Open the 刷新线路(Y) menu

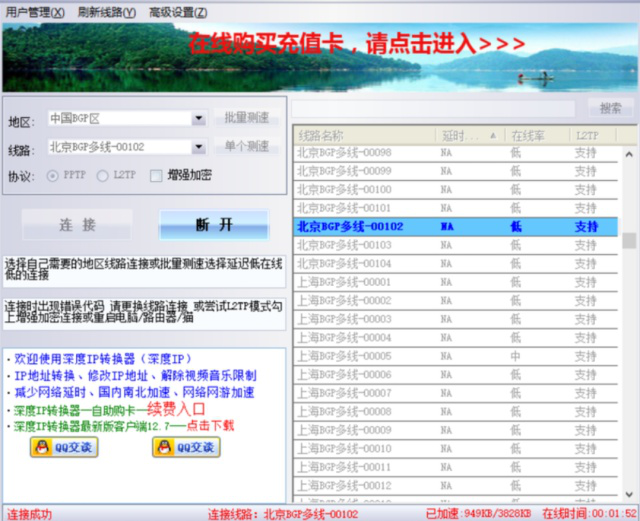coord(107,12)
